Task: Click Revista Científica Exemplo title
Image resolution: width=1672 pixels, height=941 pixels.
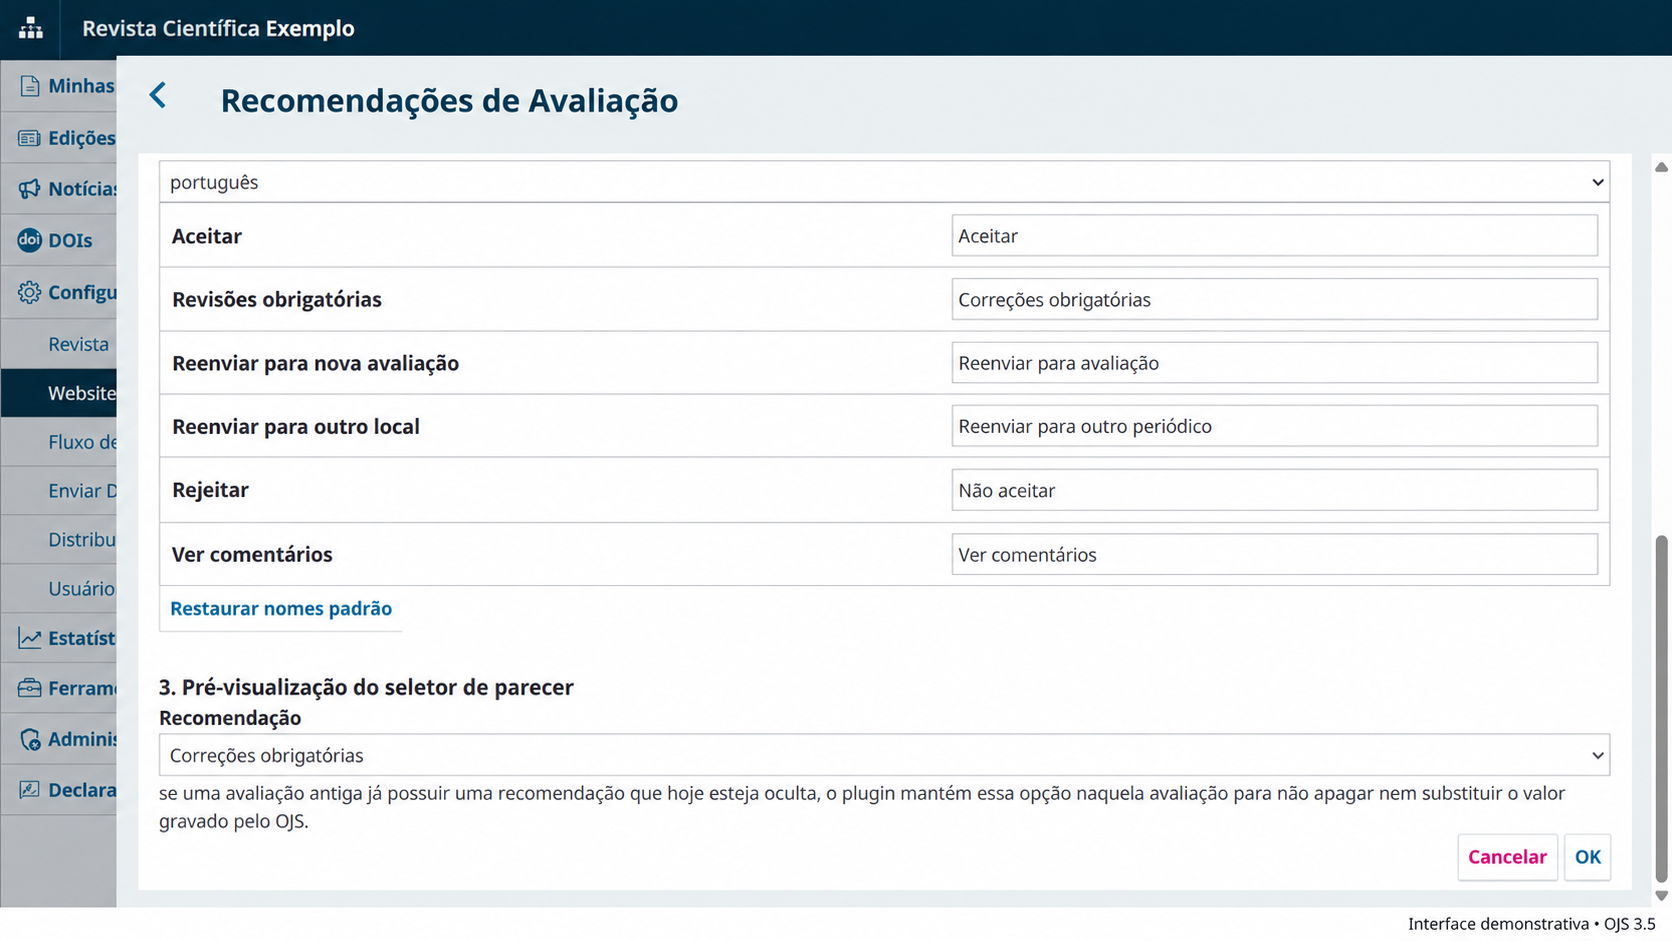Action: click(x=218, y=28)
